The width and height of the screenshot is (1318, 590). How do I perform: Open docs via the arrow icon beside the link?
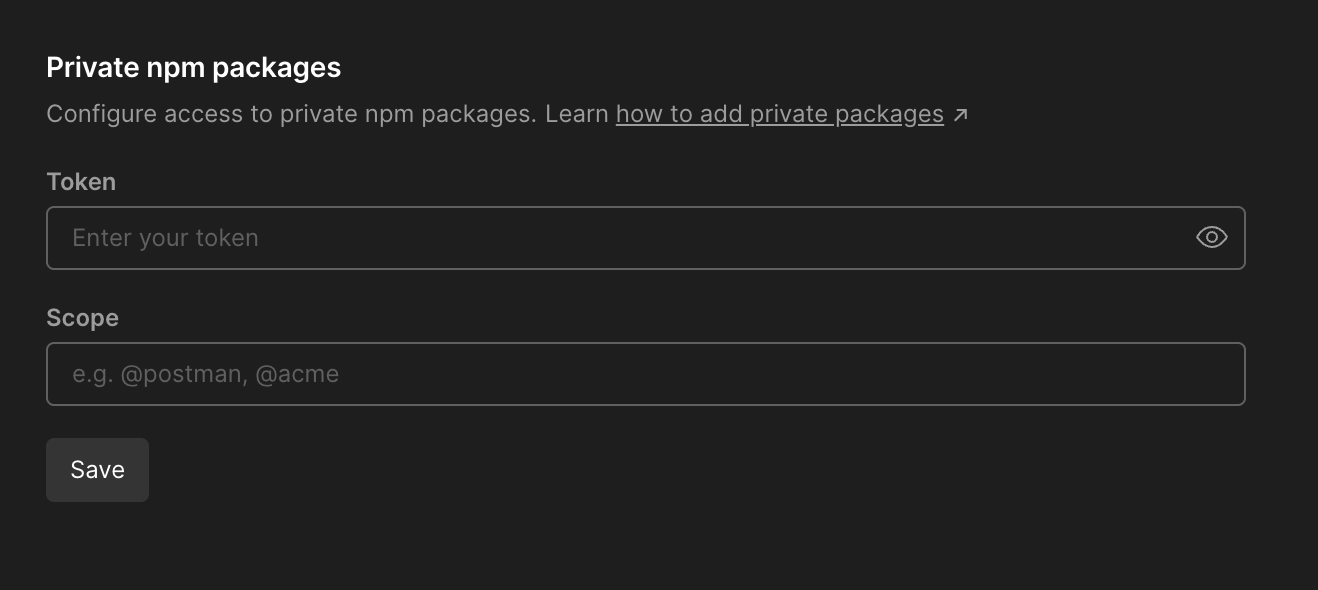click(x=960, y=115)
